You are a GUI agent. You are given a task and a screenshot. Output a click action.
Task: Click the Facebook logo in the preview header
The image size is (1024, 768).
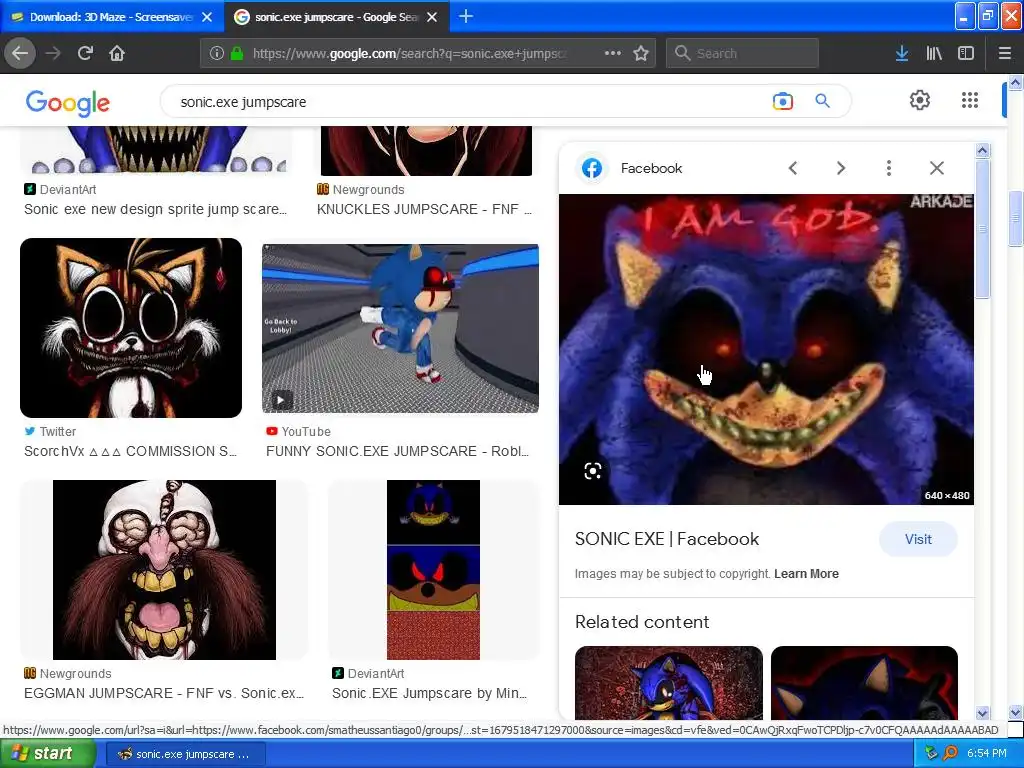[592, 168]
